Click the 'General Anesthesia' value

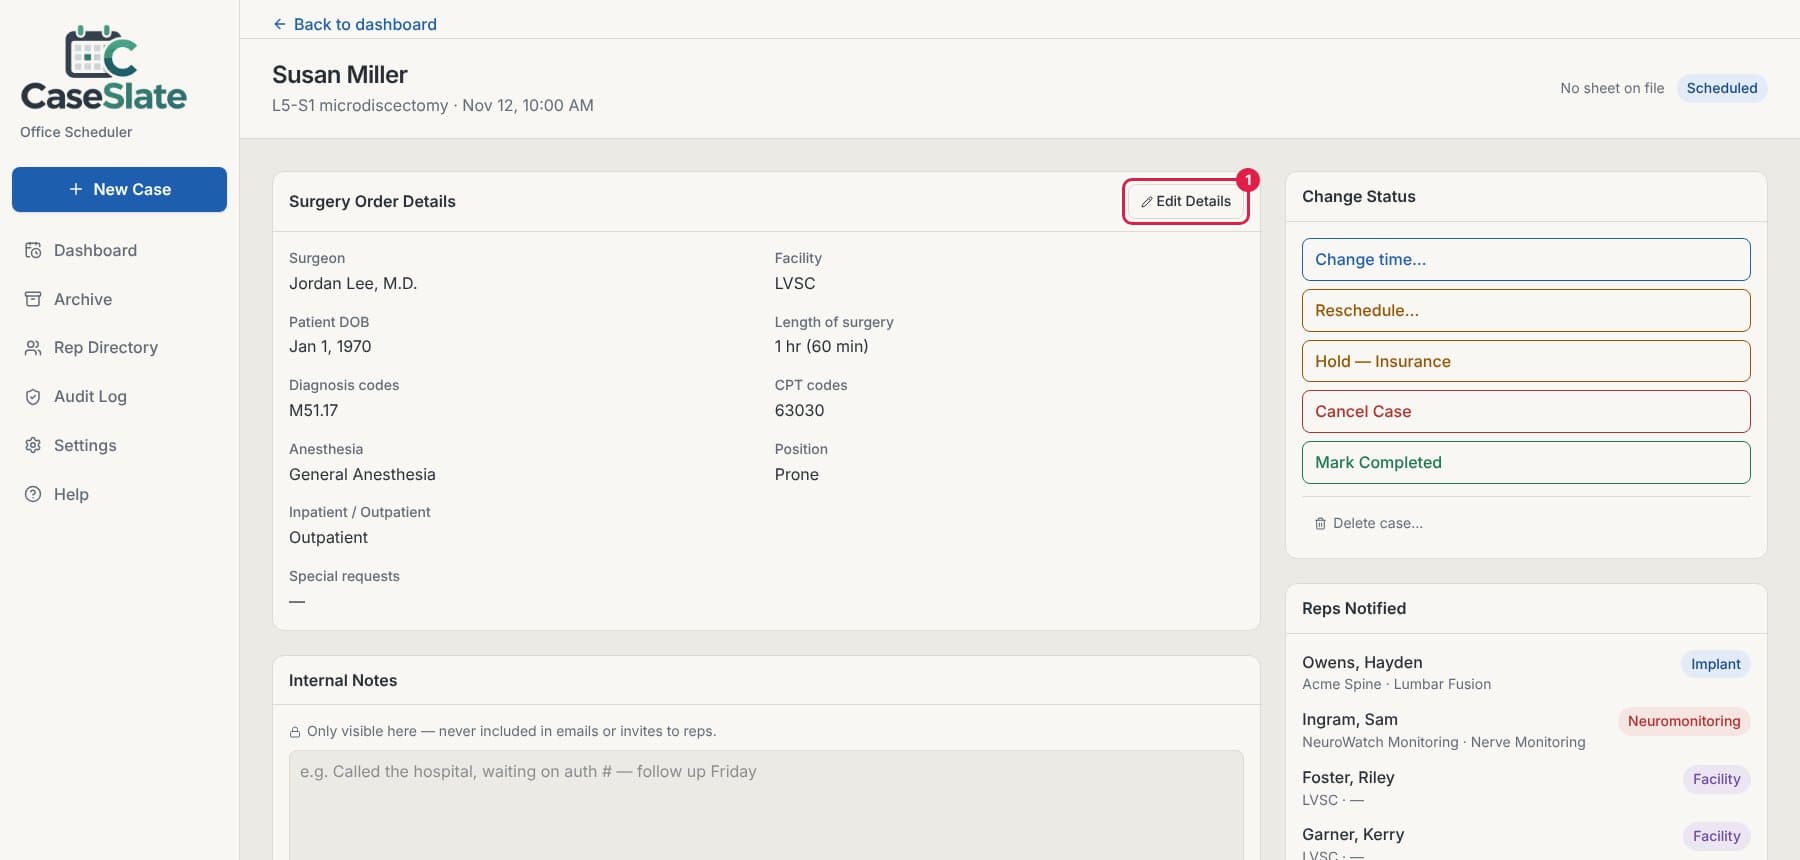[362, 474]
